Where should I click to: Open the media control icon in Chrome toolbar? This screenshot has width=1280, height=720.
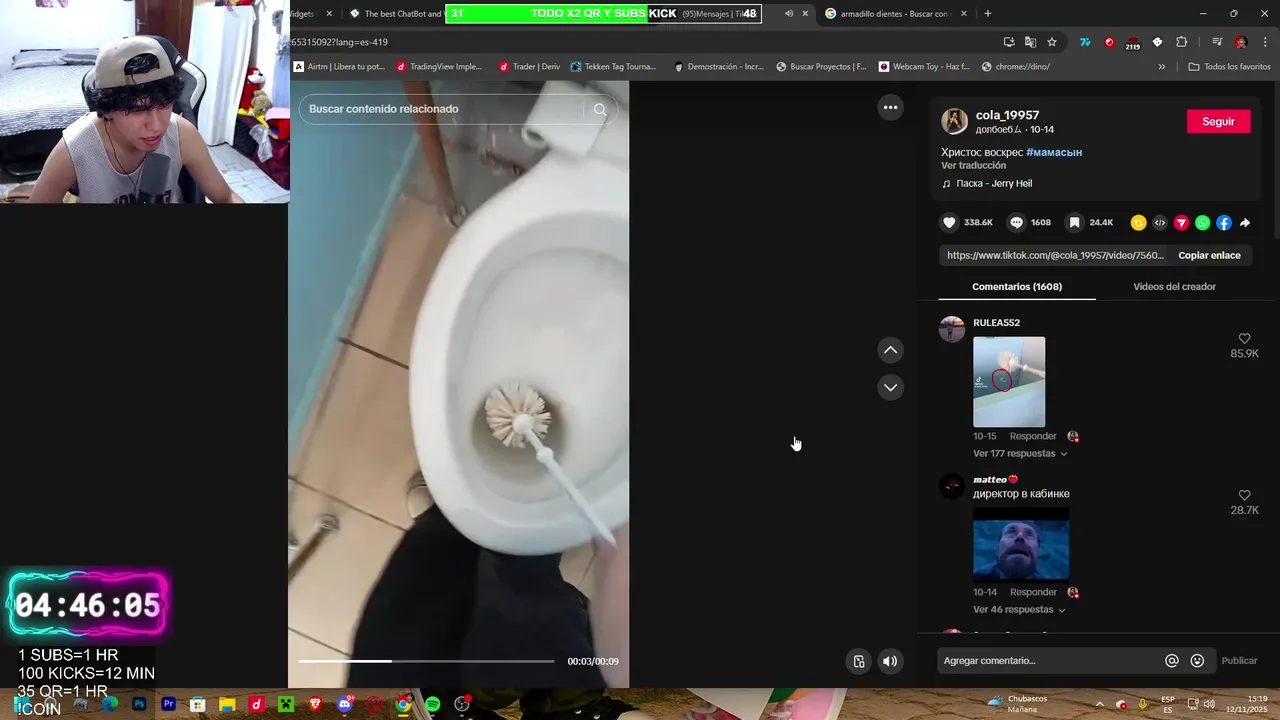click(x=1217, y=42)
